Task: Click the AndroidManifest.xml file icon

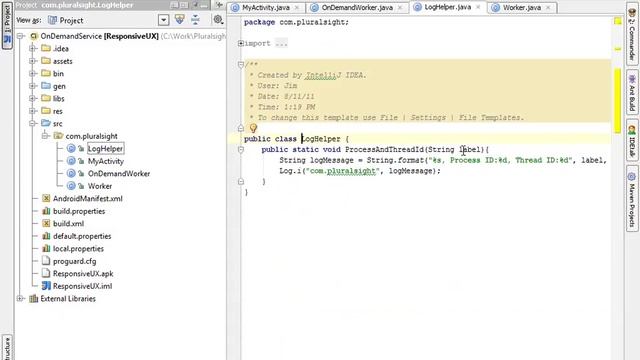Action: click(x=46, y=198)
